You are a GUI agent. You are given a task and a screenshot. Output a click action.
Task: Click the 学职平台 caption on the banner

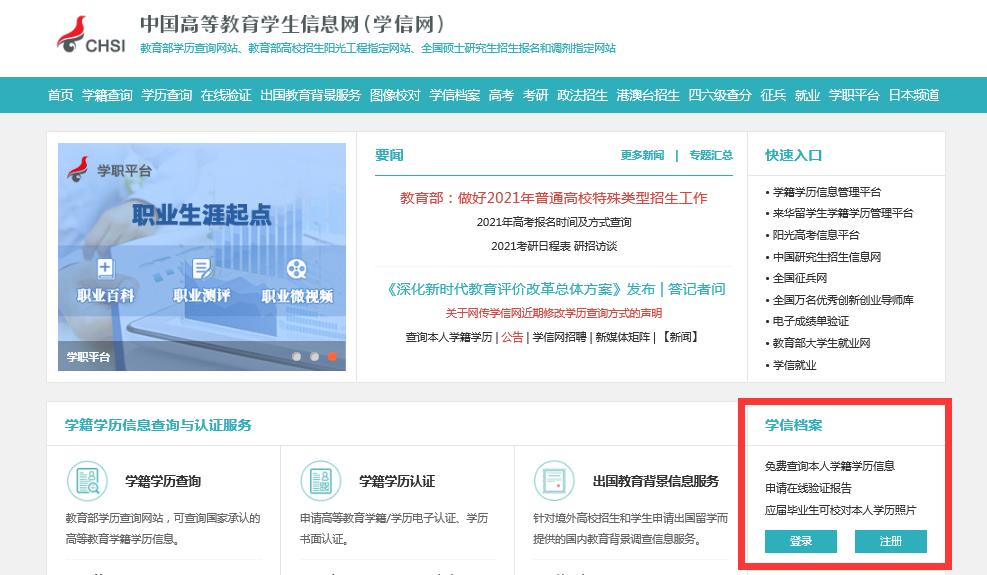pyautogui.click(x=88, y=357)
